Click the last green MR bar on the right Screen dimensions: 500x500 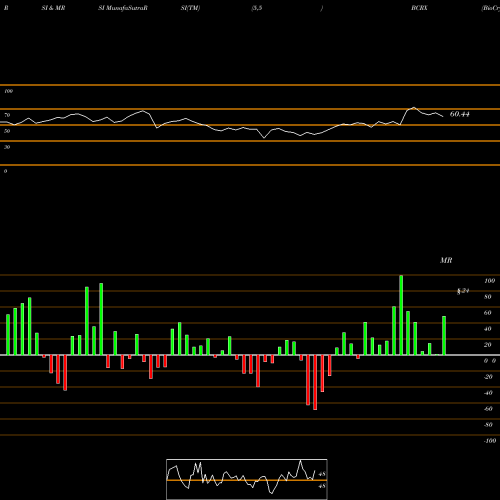coord(444,335)
